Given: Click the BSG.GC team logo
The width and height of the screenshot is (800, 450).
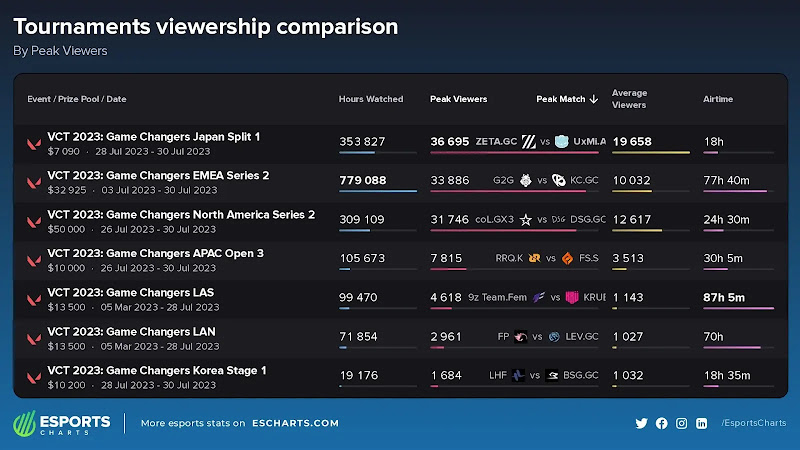Looking at the screenshot, I should [x=552, y=375].
